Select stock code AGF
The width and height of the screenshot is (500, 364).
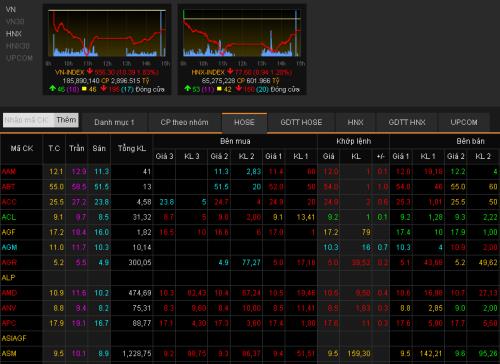pos(9,232)
